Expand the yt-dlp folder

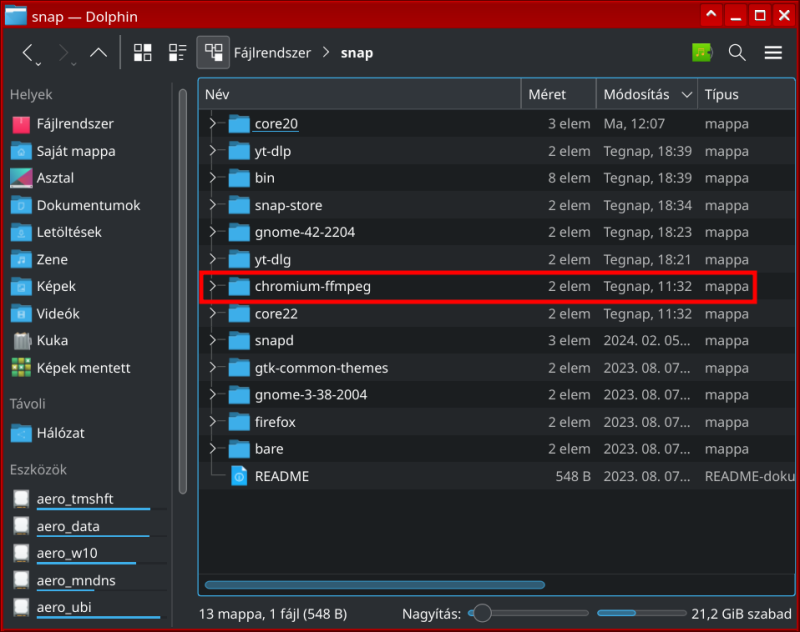212,151
